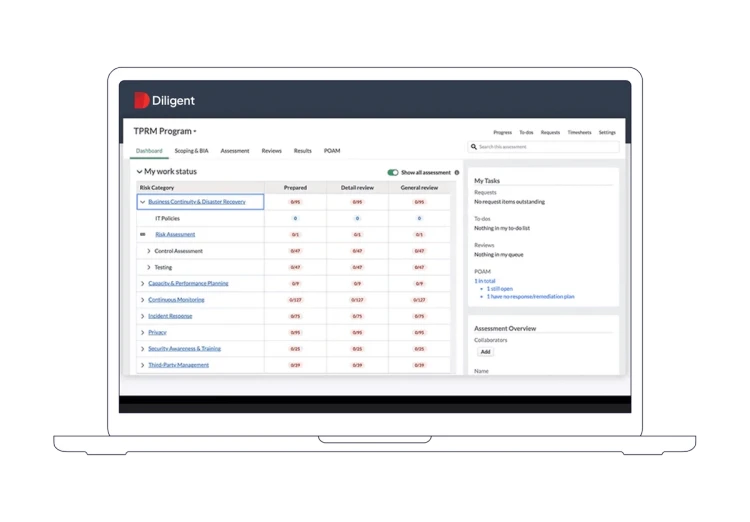Click the '1 still open' link
The height and width of the screenshot is (522, 750).
tap(499, 289)
